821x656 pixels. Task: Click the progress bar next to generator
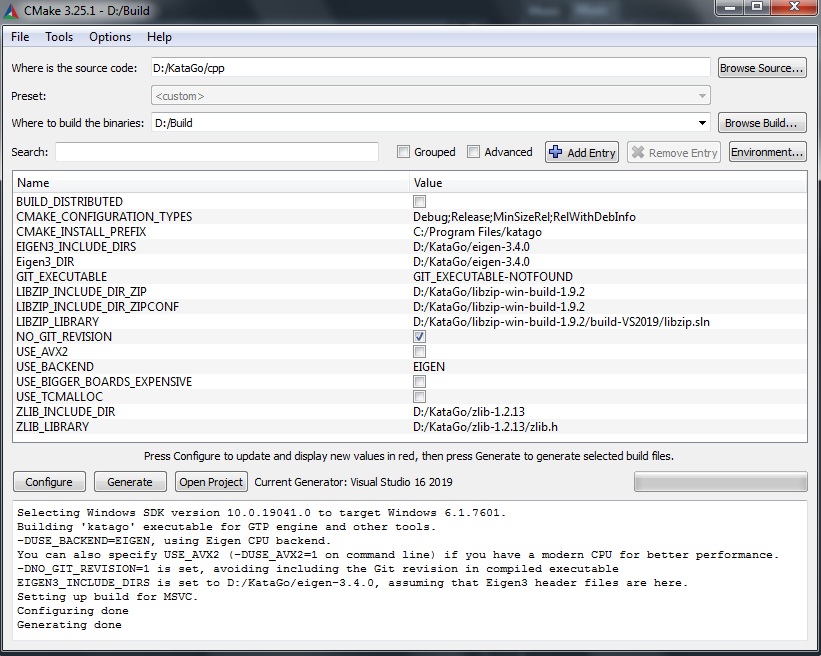tap(720, 482)
